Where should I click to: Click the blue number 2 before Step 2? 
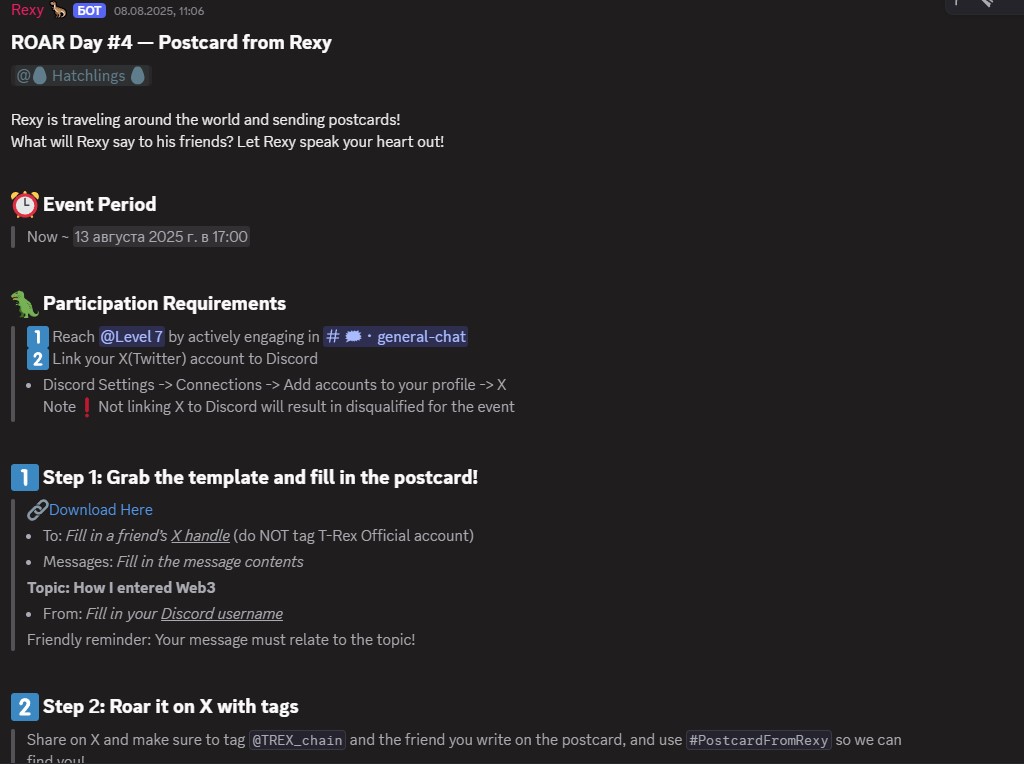click(25, 707)
